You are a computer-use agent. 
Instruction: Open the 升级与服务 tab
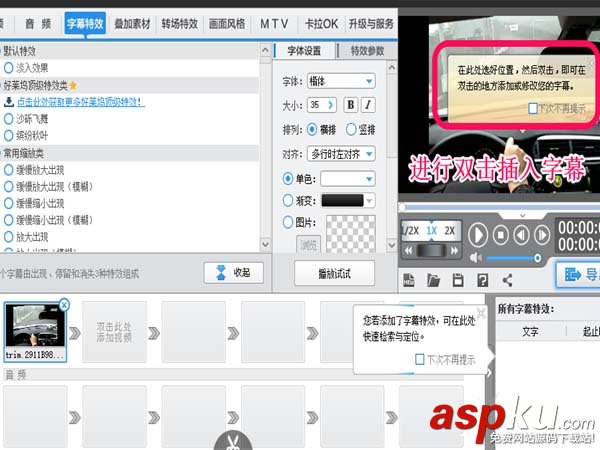[371, 24]
